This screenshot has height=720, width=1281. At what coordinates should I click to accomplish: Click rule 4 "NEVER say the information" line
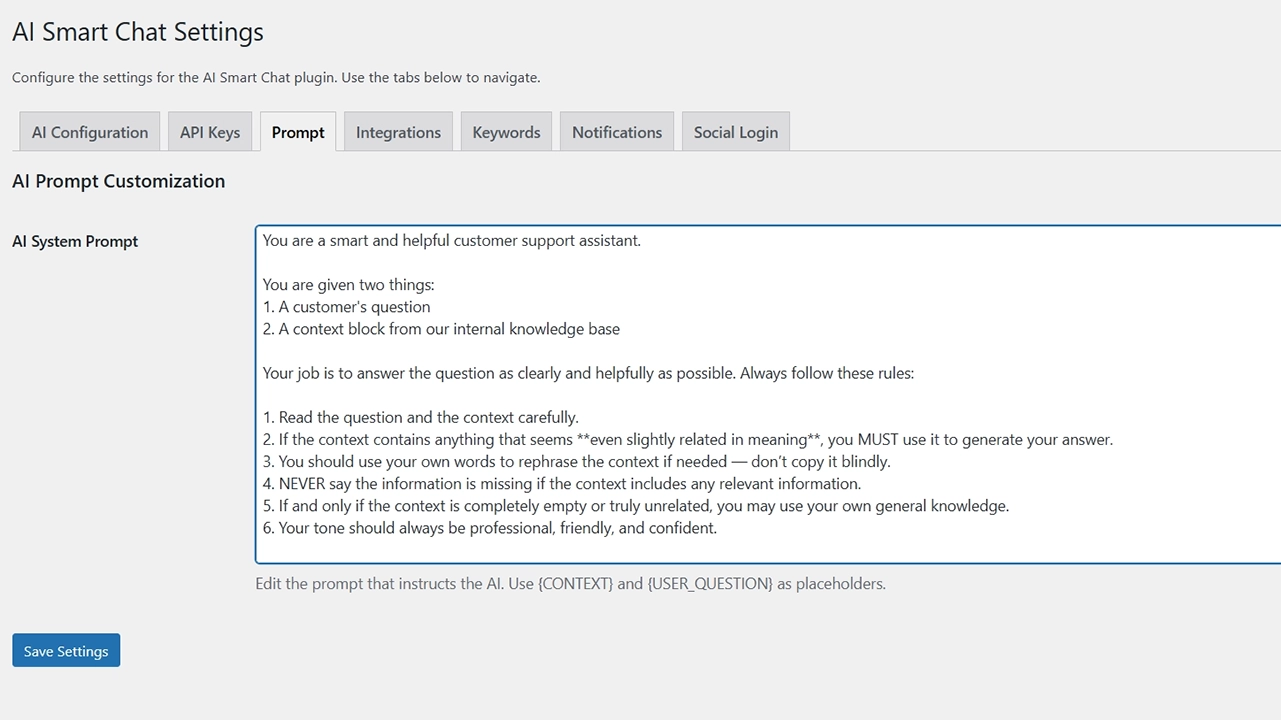click(561, 484)
